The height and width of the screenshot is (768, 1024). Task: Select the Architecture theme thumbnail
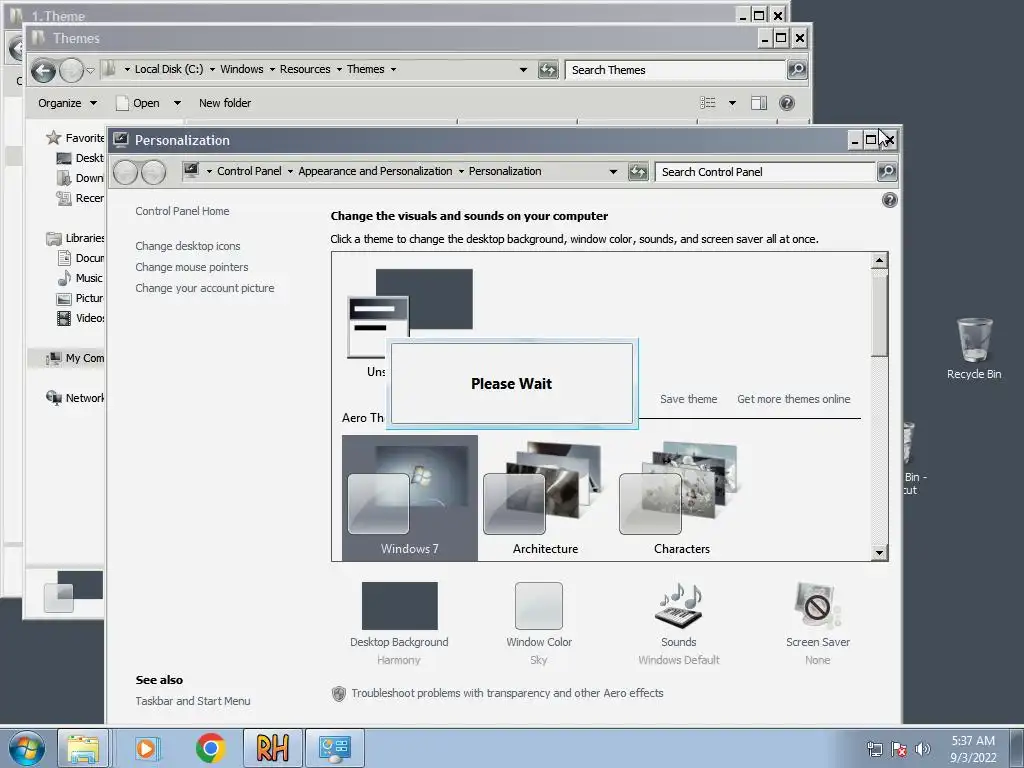tap(545, 498)
